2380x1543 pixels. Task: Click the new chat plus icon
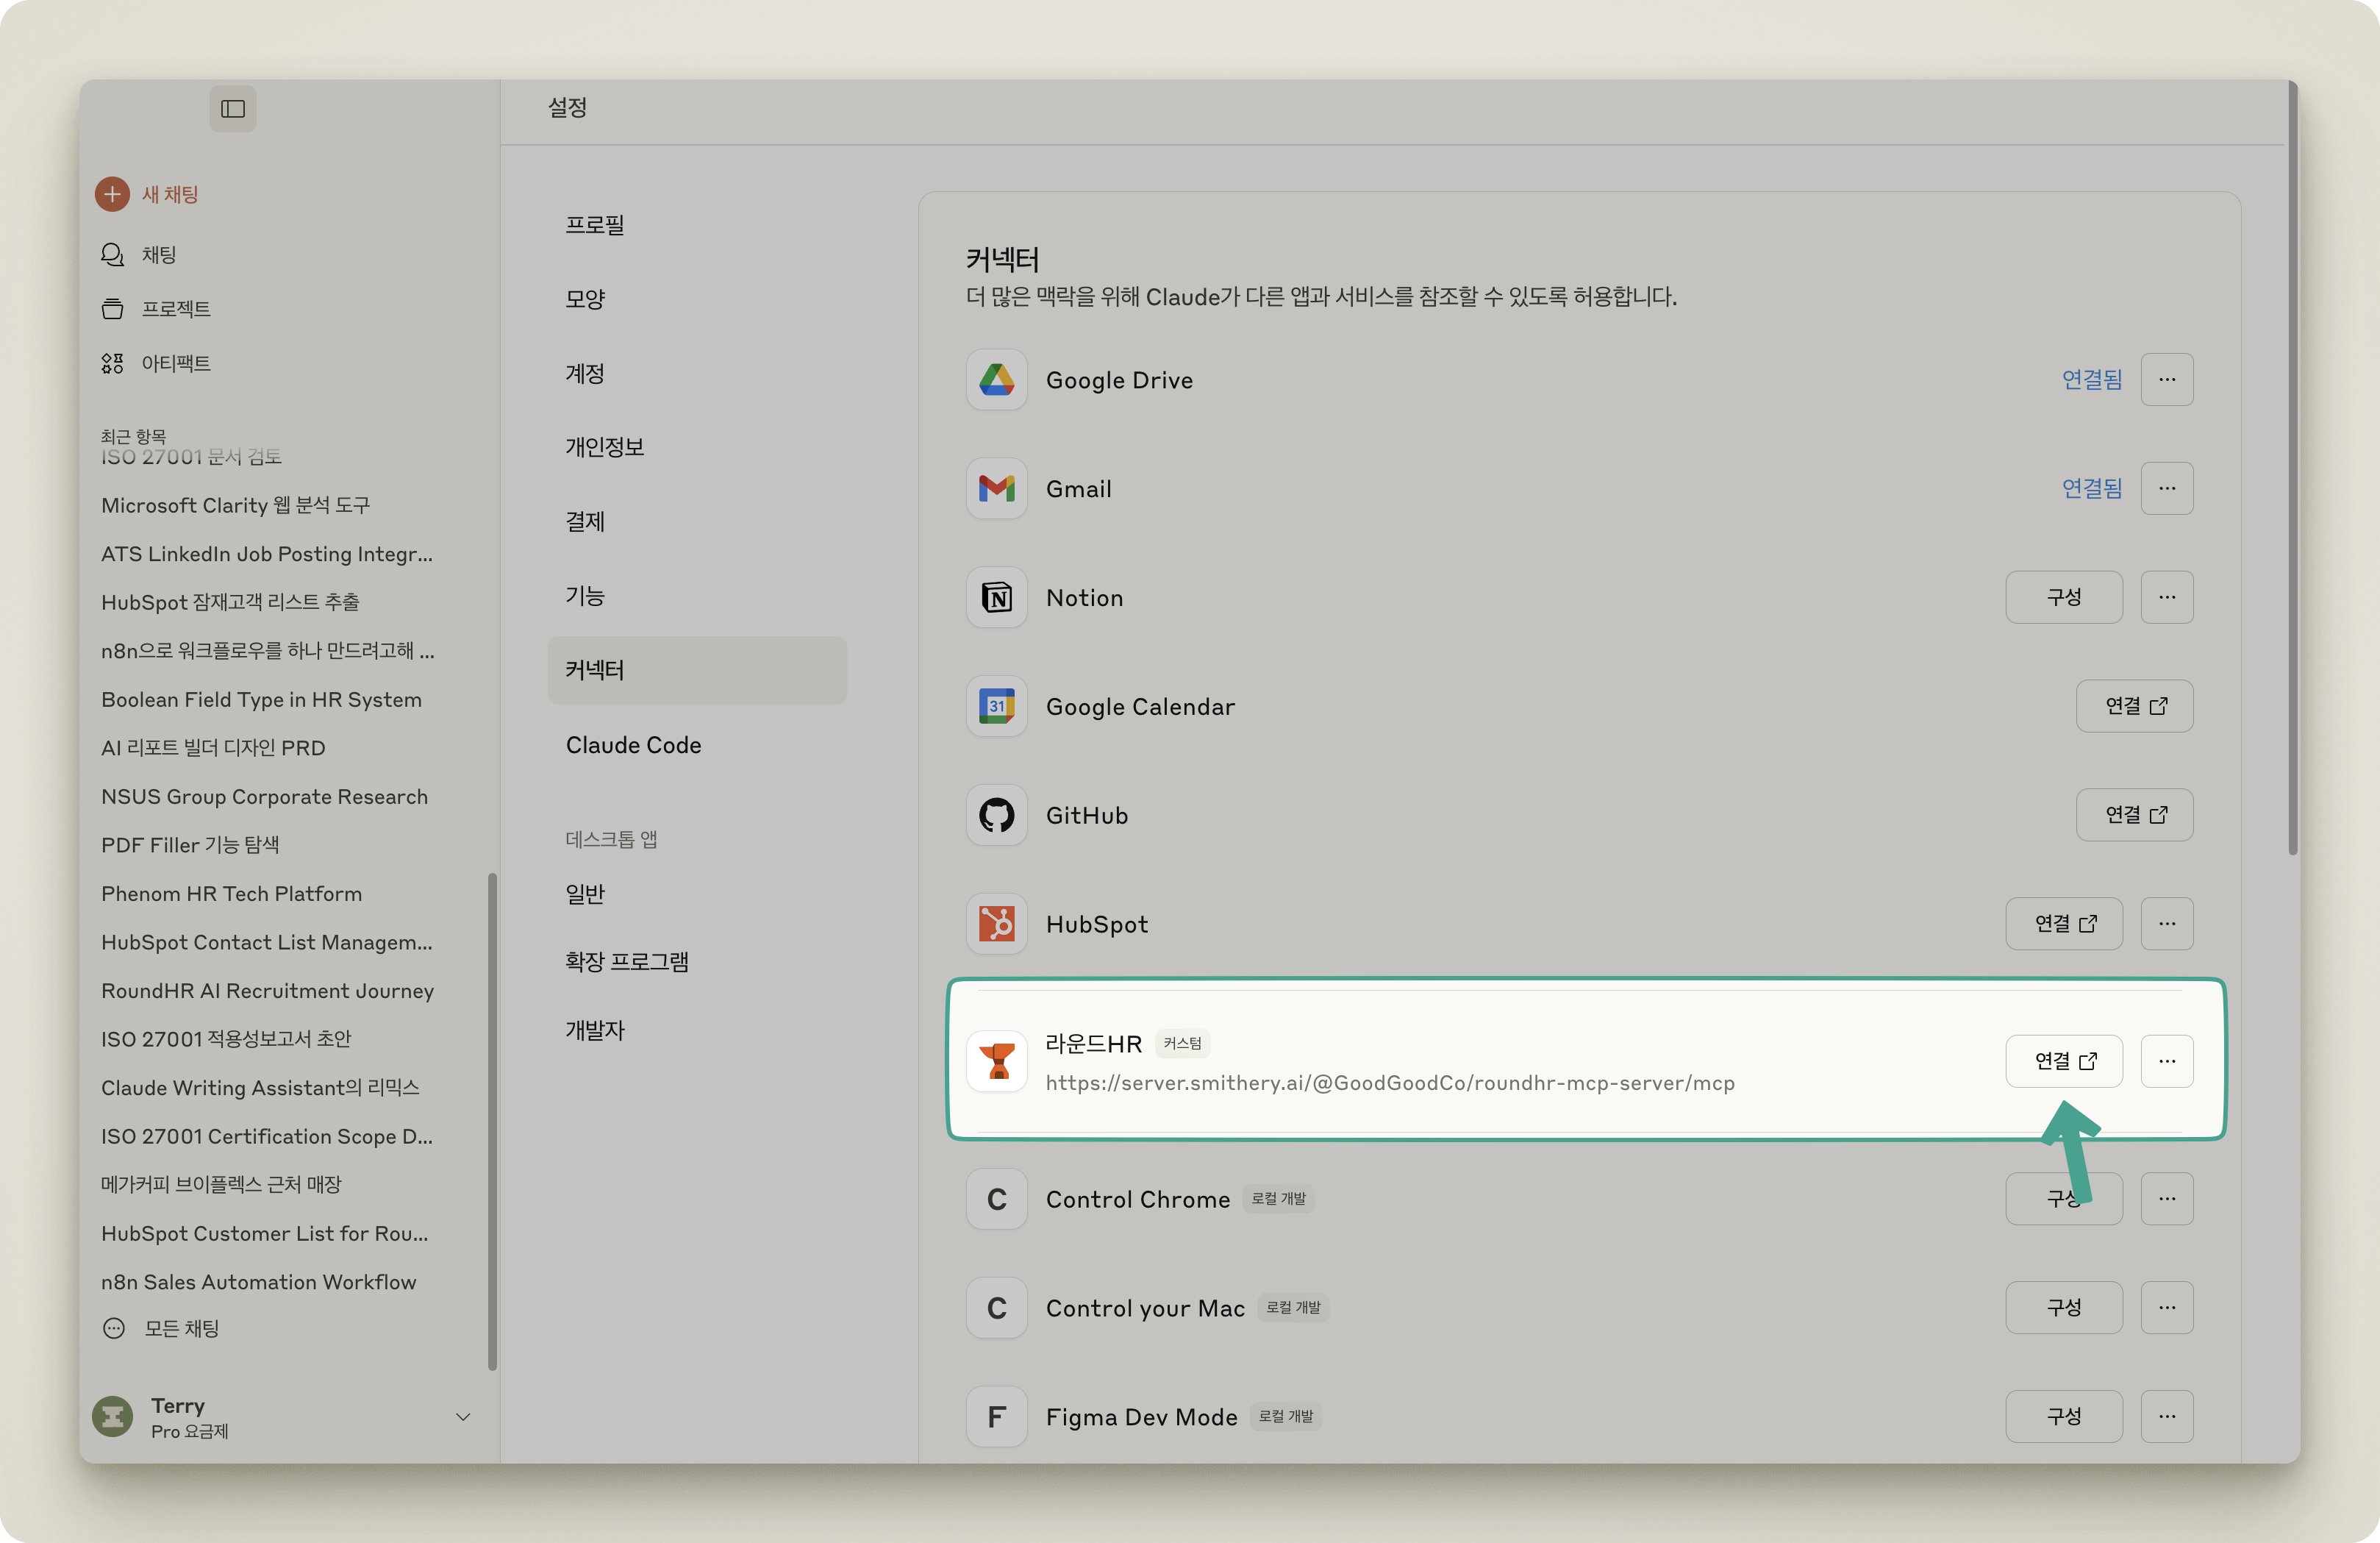(x=112, y=194)
